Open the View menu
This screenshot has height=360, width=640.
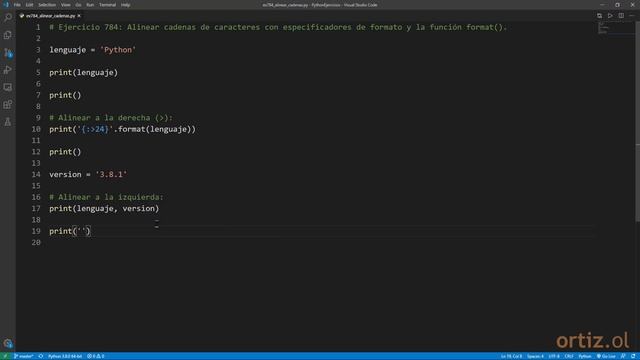(x=65, y=5)
